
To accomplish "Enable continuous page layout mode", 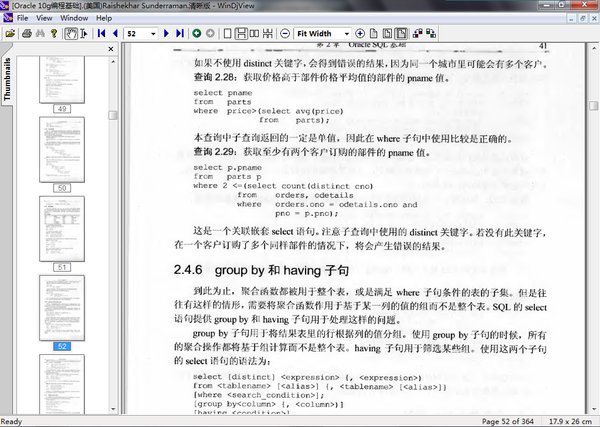I will (x=242, y=34).
